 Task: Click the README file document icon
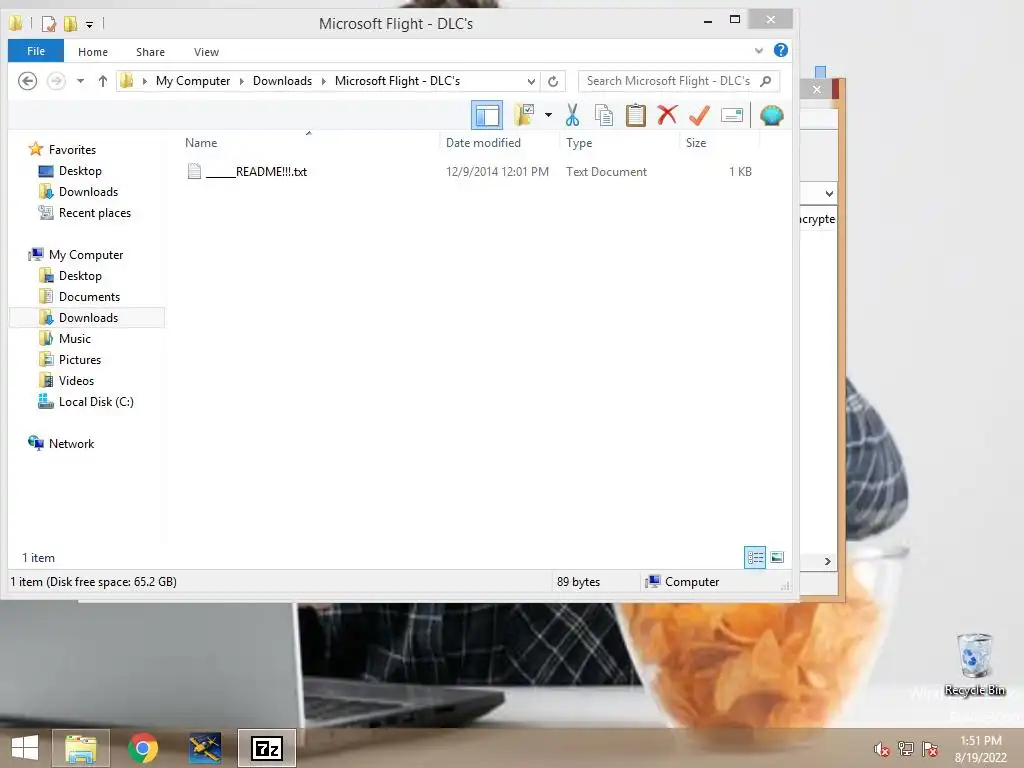pos(194,171)
